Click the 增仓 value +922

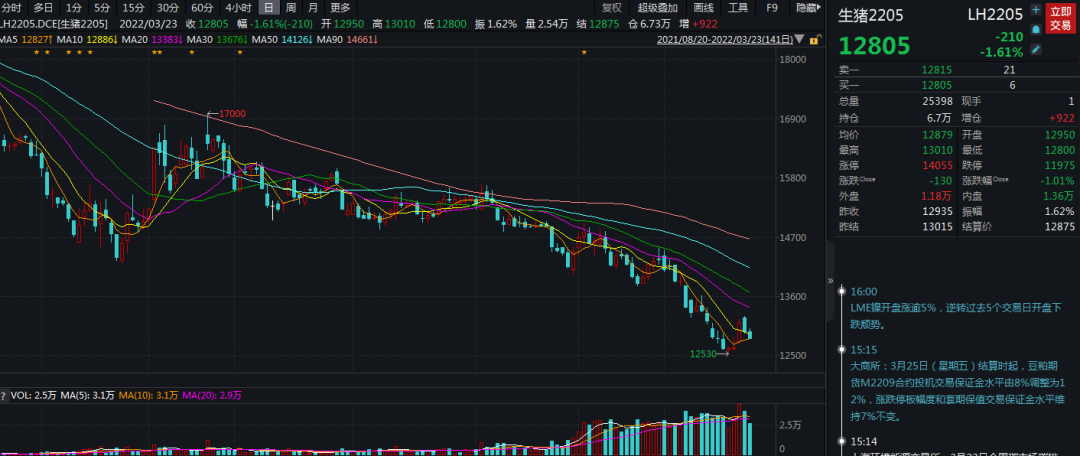click(1061, 118)
